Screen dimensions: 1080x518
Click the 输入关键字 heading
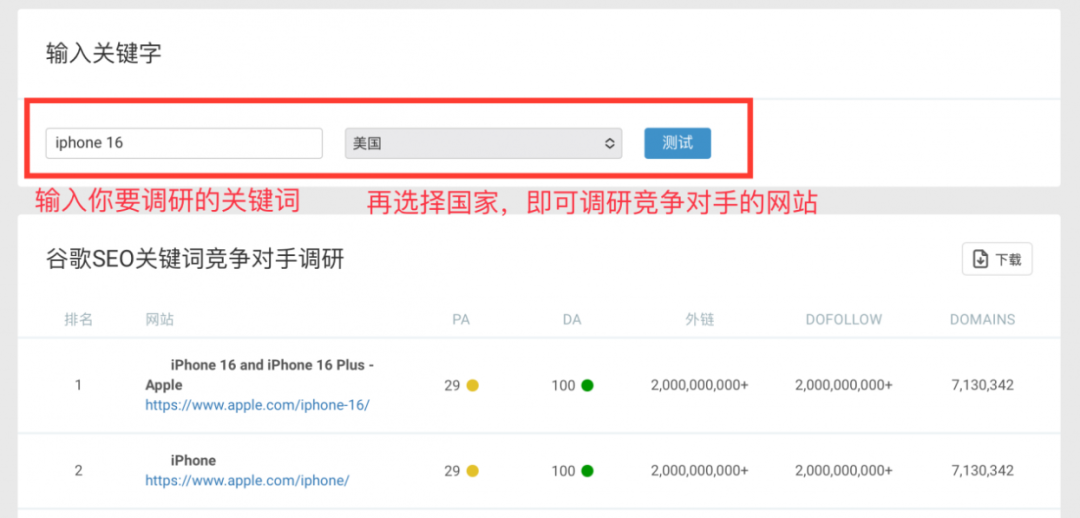[x=104, y=53]
